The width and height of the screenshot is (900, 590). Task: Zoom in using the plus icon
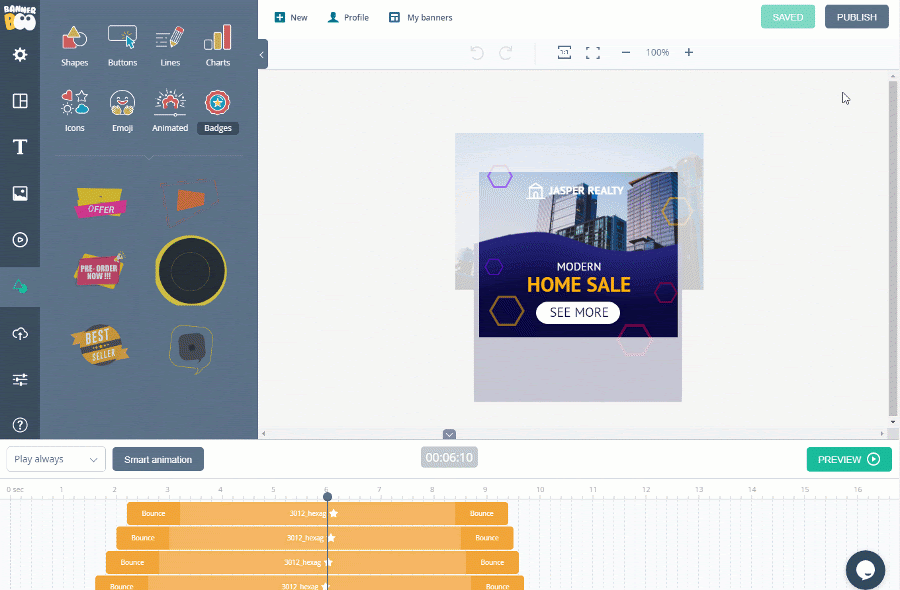(x=688, y=52)
